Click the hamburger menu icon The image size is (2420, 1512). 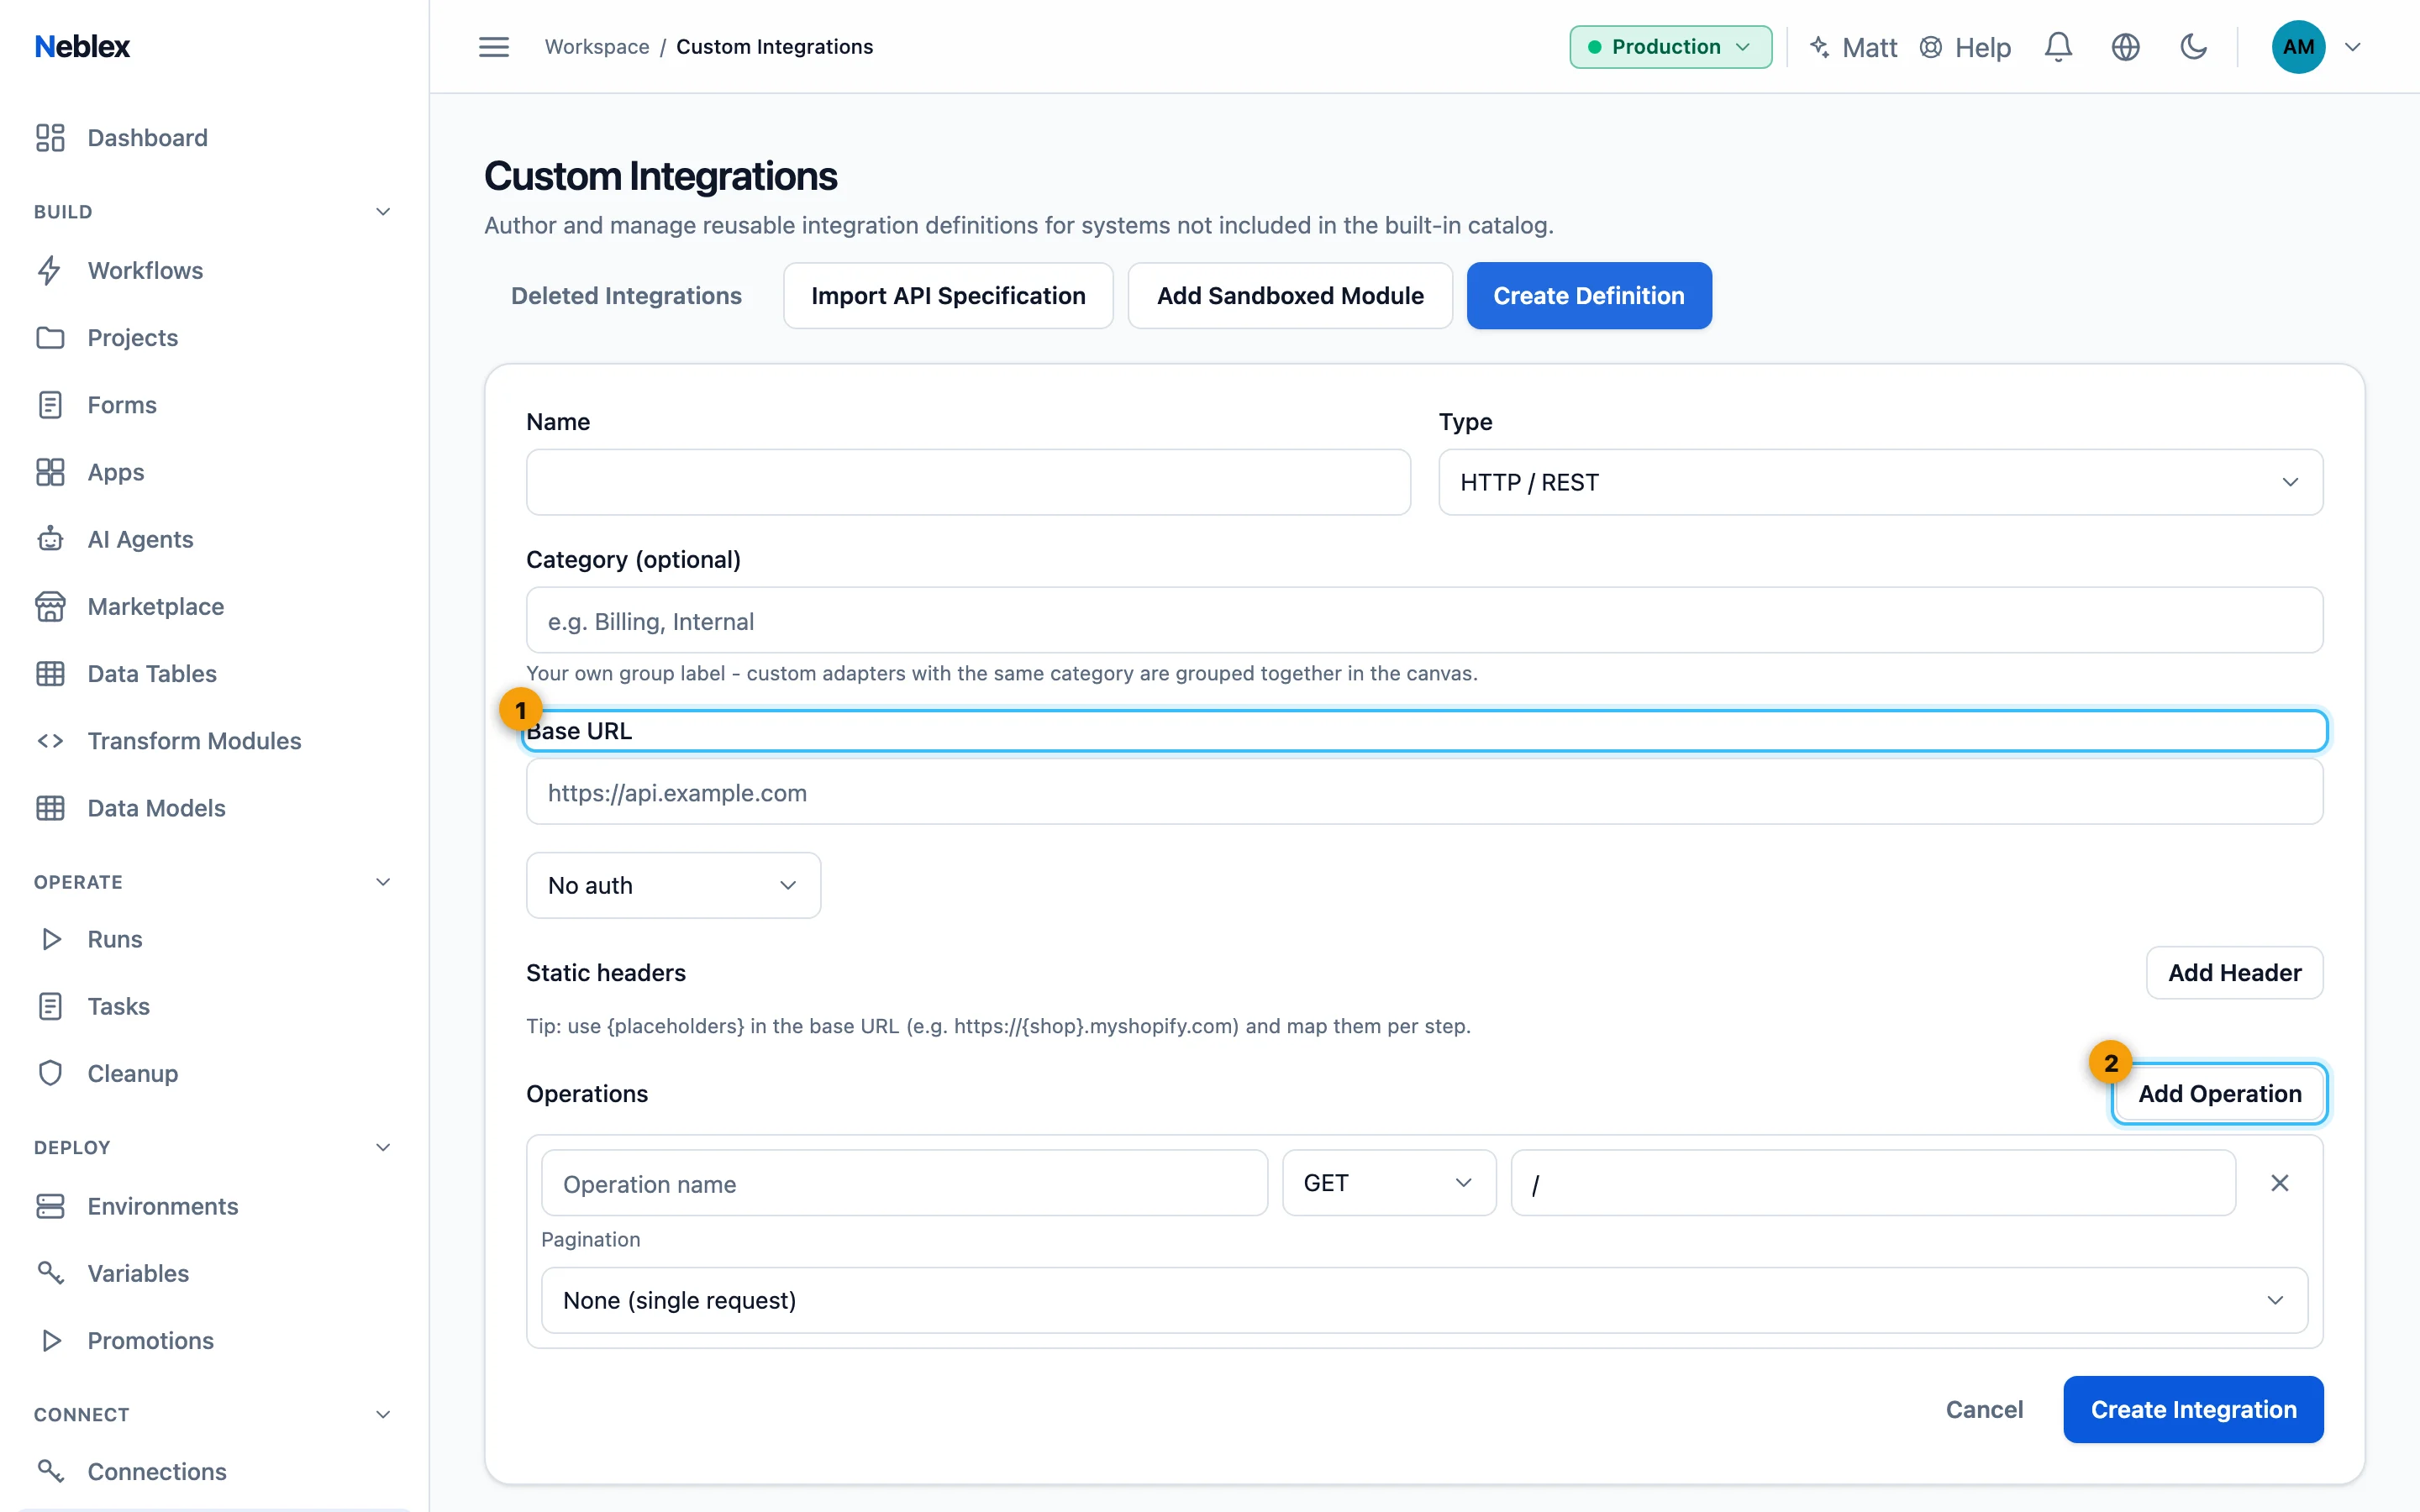coord(493,47)
